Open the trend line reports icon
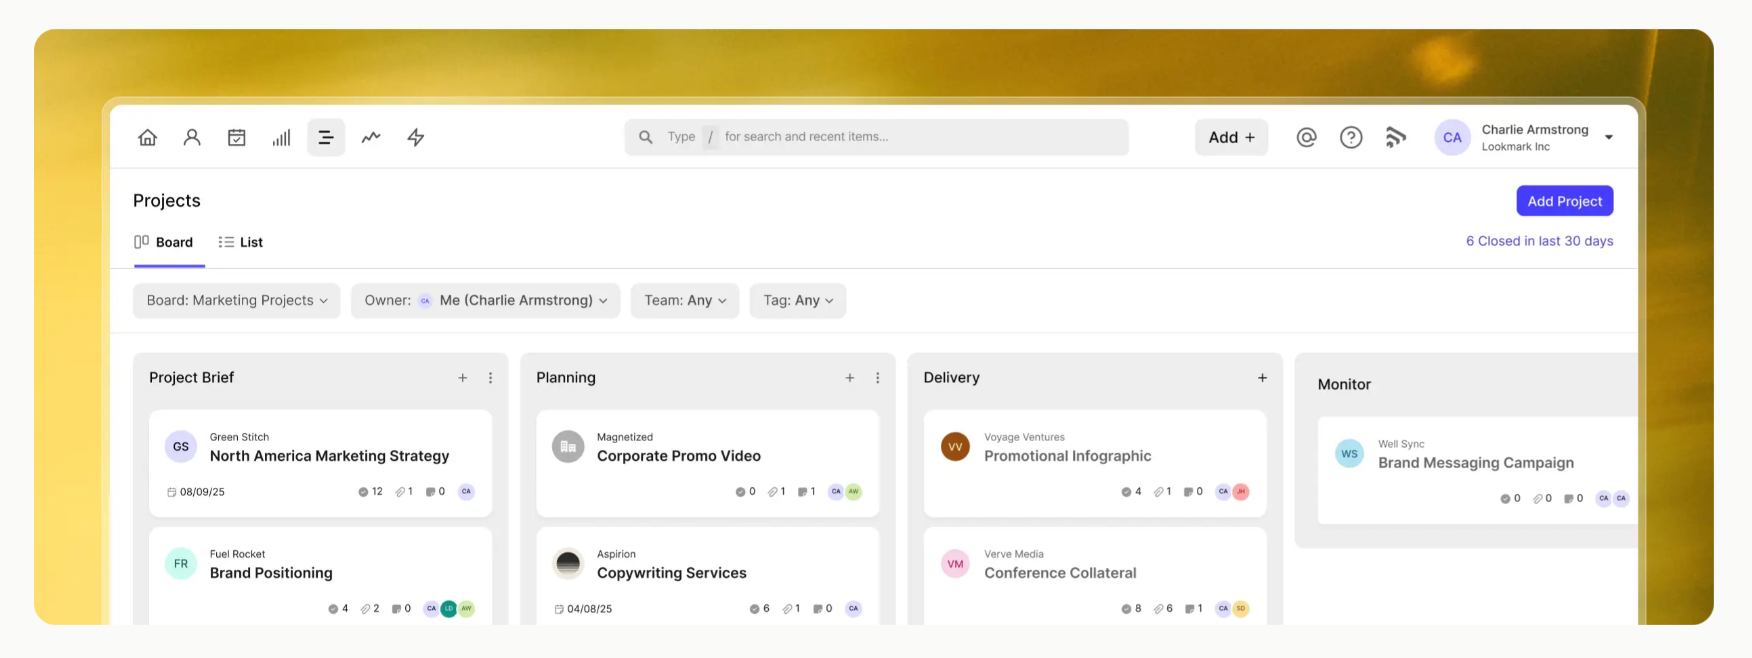This screenshot has width=1752, height=658. coord(371,137)
